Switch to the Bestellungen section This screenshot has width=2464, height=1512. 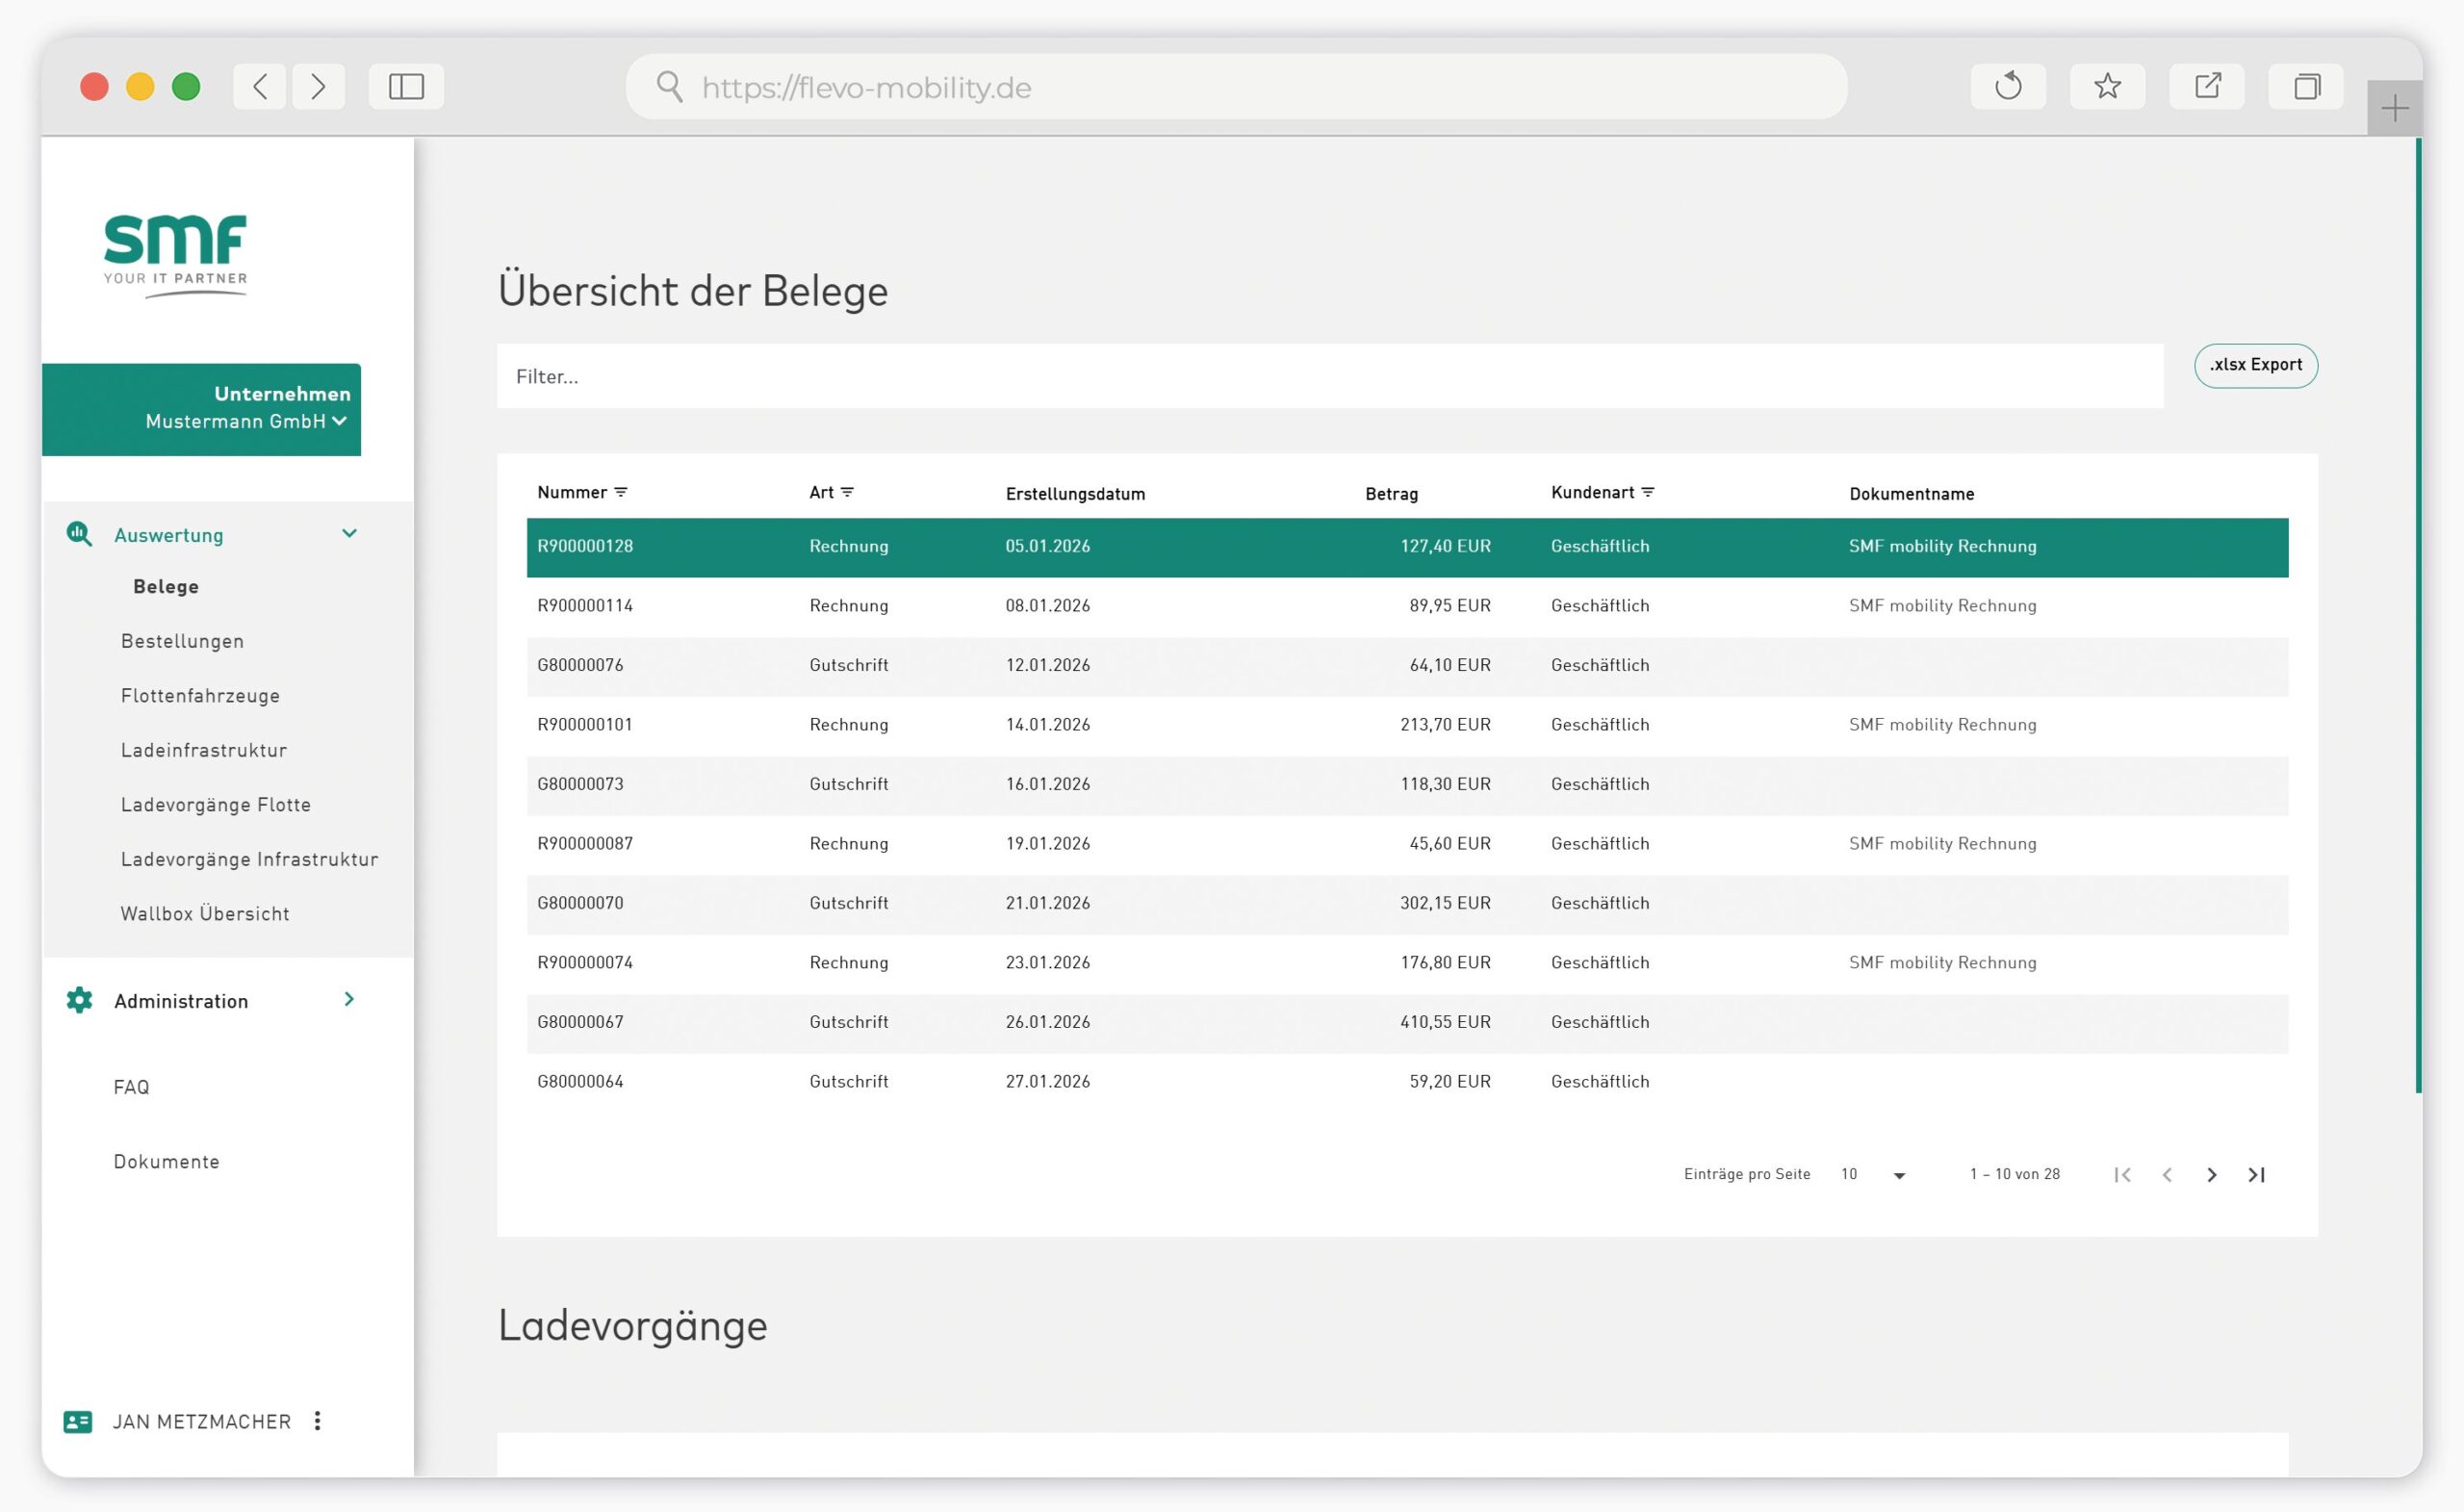(182, 641)
